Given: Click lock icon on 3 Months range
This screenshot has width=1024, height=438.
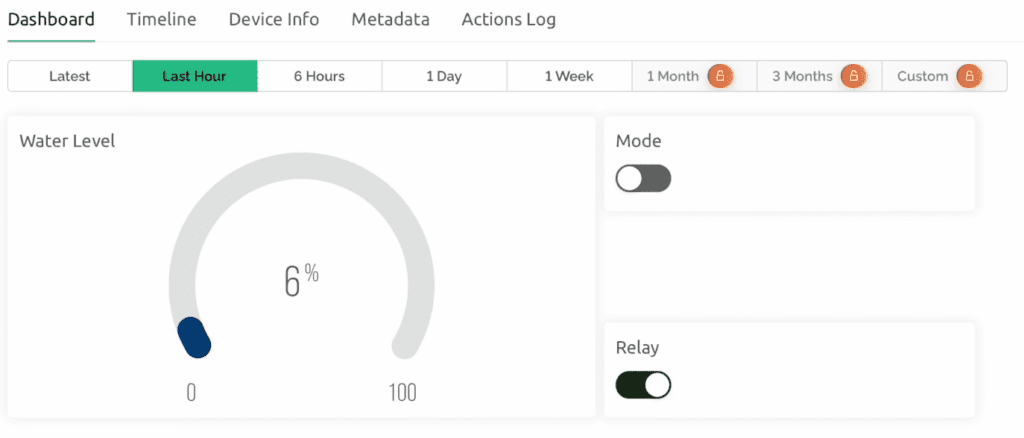Looking at the screenshot, I should pos(852,76).
